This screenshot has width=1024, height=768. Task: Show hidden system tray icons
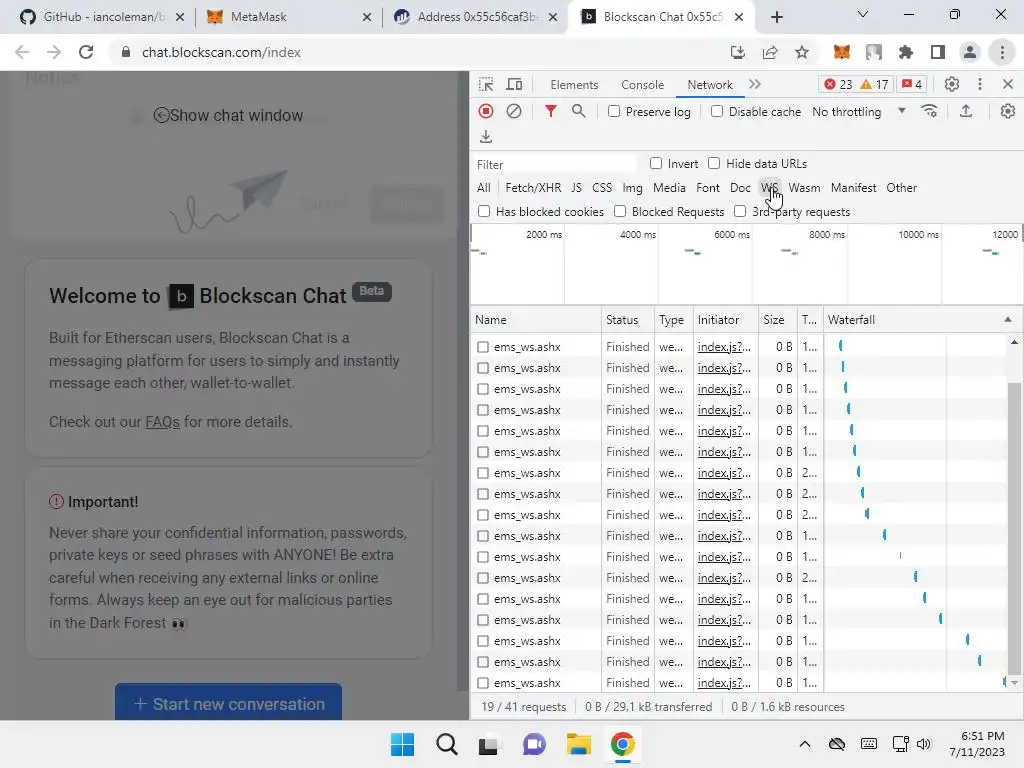(x=805, y=744)
